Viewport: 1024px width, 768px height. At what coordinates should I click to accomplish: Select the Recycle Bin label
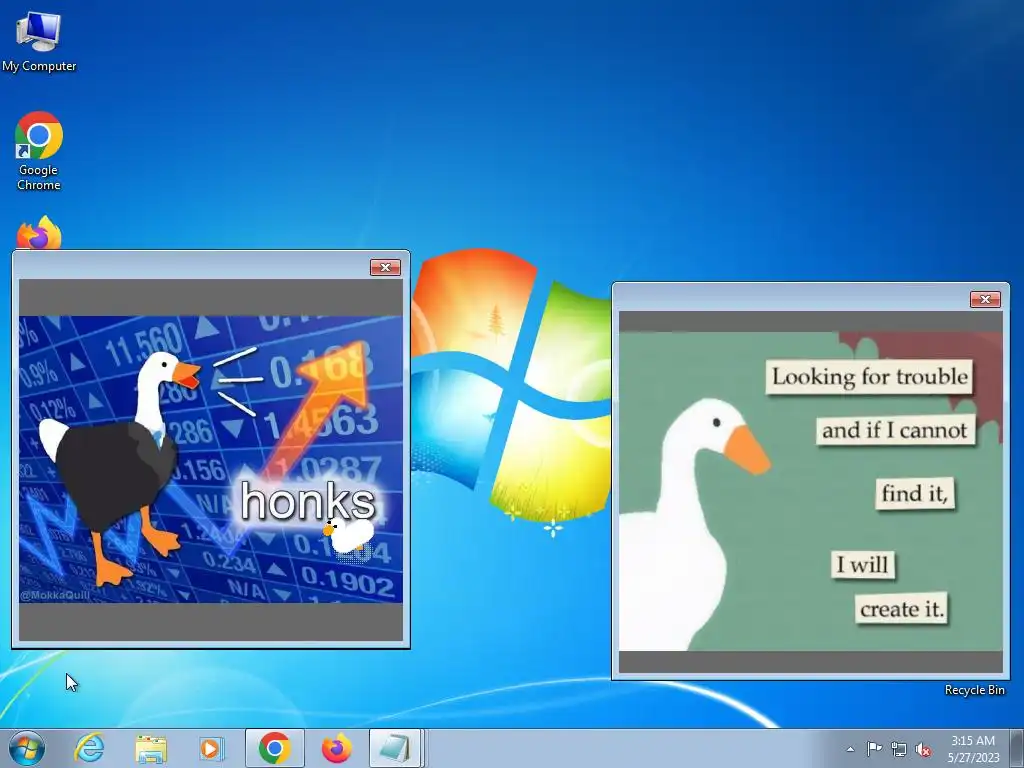pos(974,690)
